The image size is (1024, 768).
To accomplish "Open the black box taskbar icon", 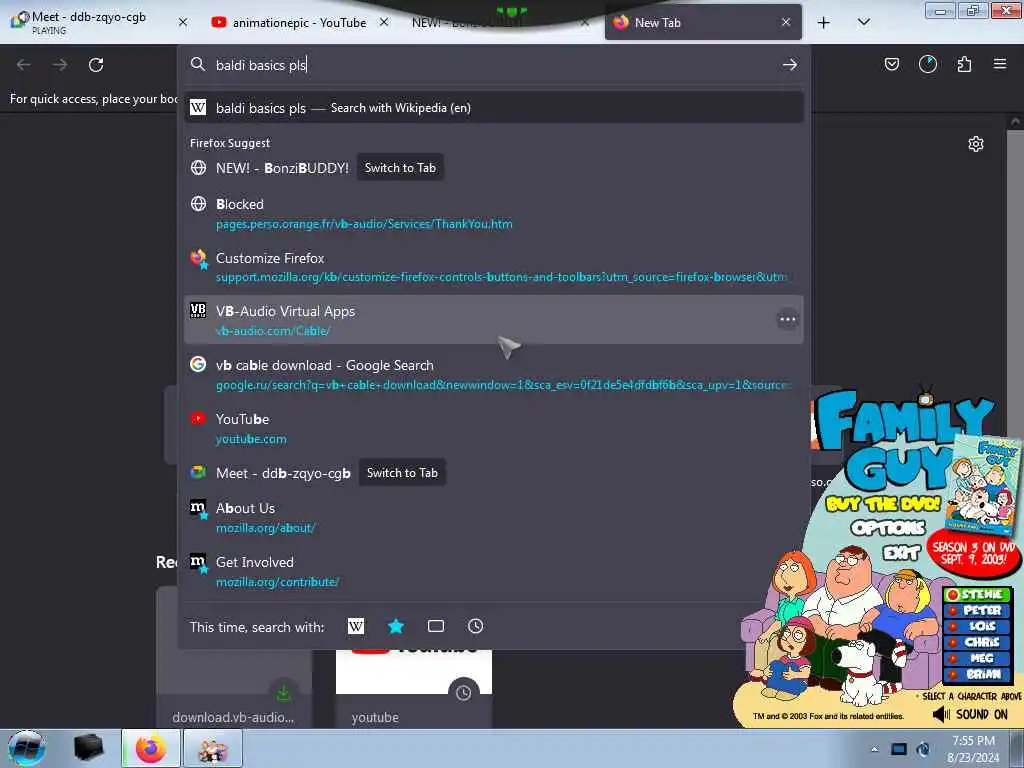I will (x=89, y=748).
